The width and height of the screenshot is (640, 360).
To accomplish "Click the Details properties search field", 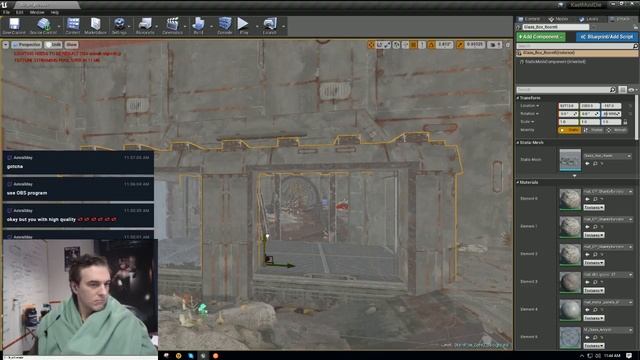I will point(566,89).
